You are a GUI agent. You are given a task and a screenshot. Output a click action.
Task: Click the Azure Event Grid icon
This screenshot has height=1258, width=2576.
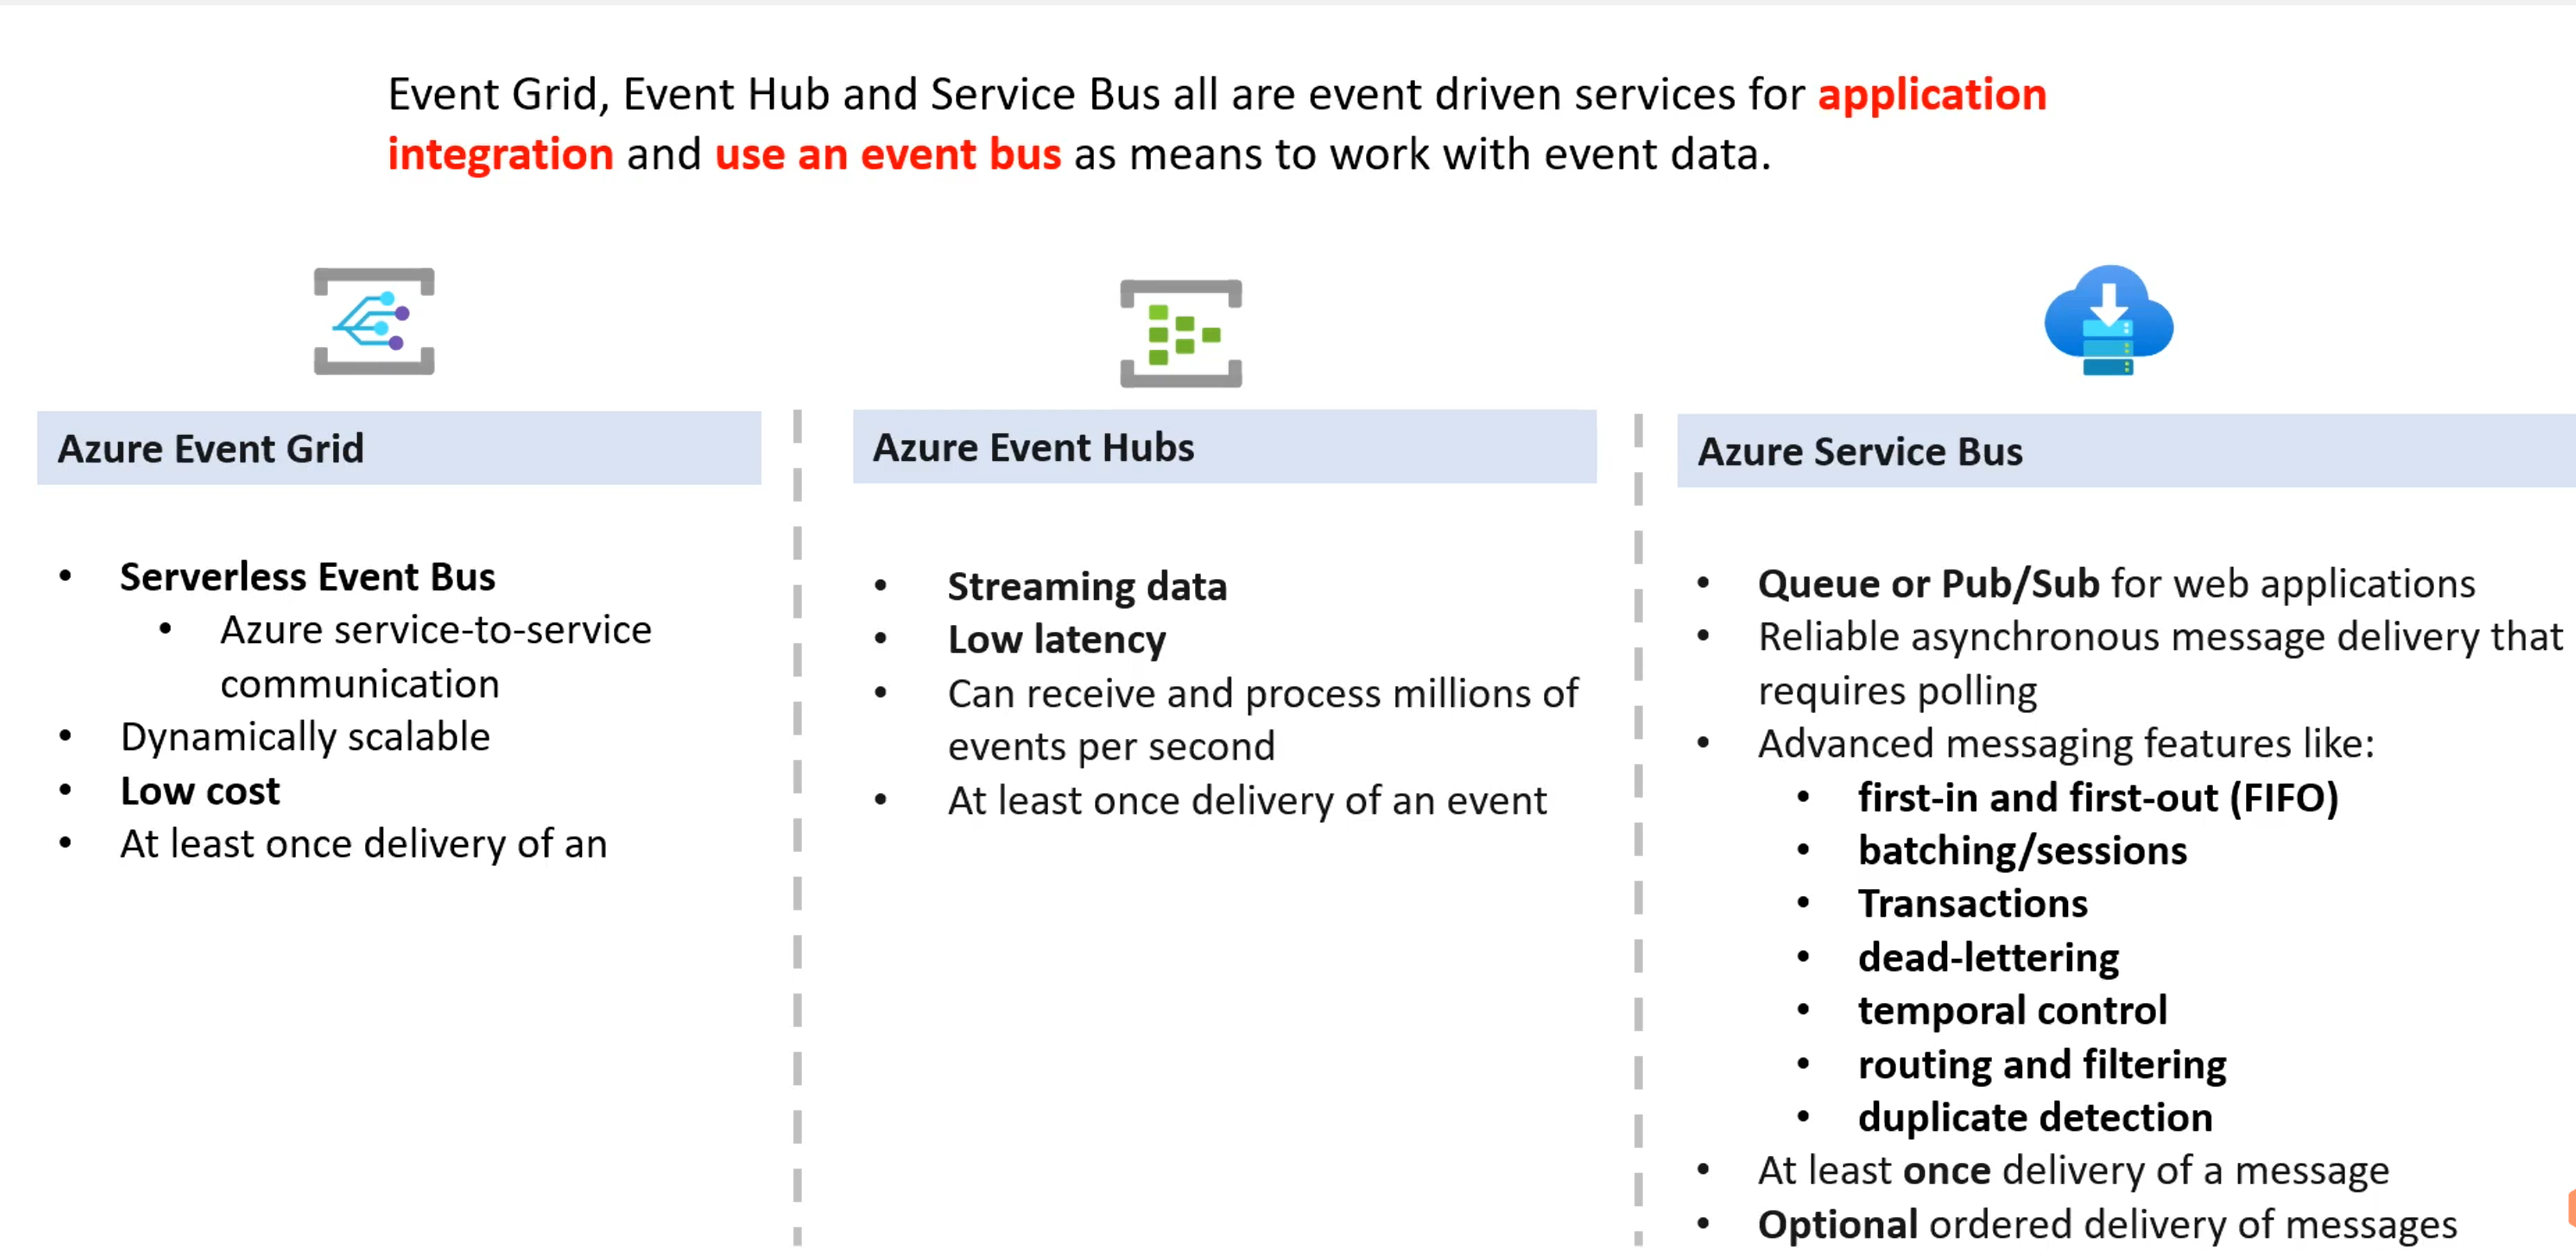[x=374, y=321]
